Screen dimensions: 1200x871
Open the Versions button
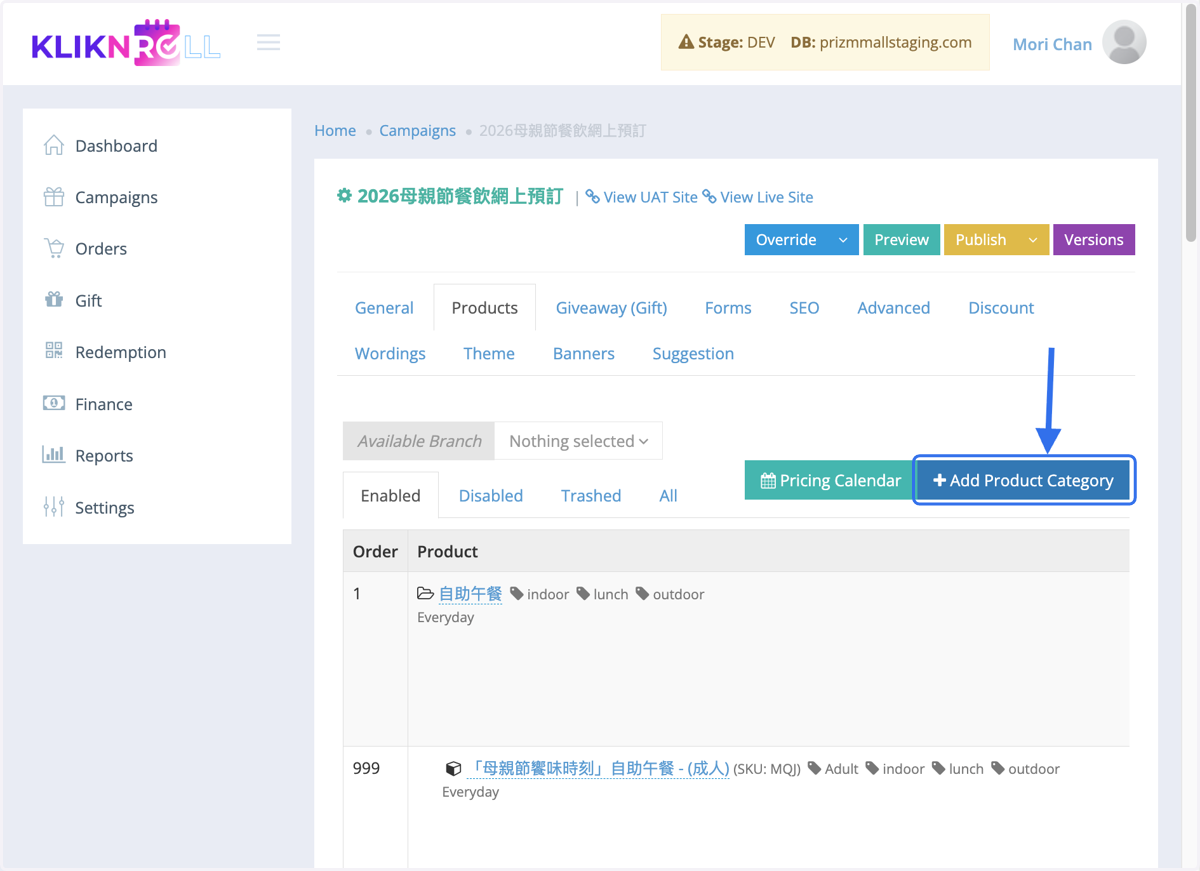pyautogui.click(x=1093, y=240)
